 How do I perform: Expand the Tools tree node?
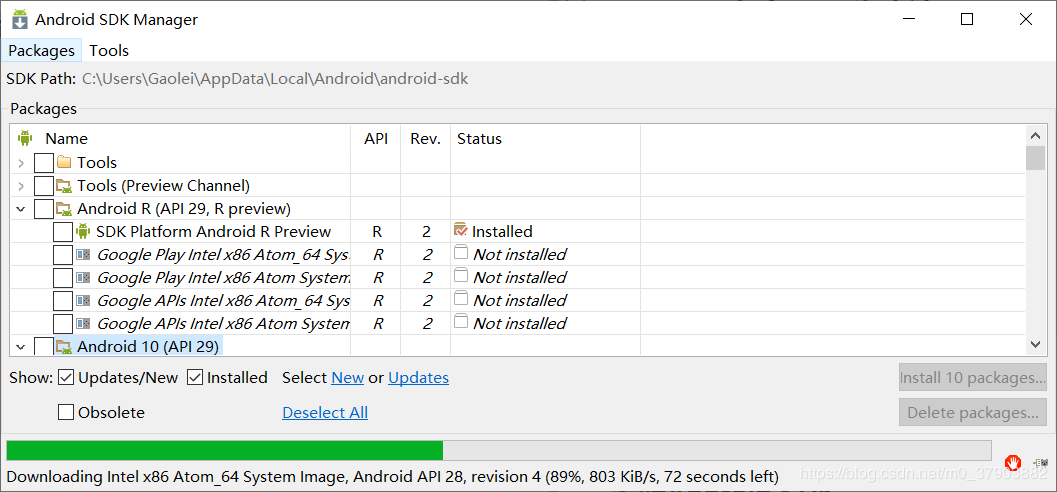coord(21,162)
